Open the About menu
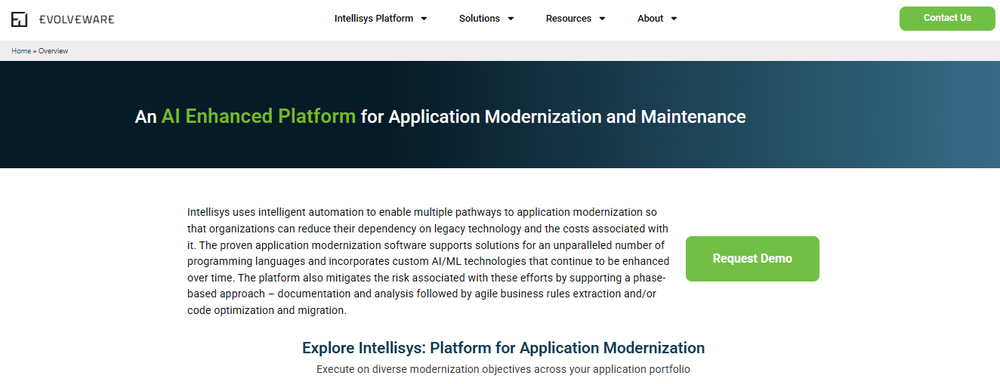This screenshot has width=1000, height=384. pos(650,18)
